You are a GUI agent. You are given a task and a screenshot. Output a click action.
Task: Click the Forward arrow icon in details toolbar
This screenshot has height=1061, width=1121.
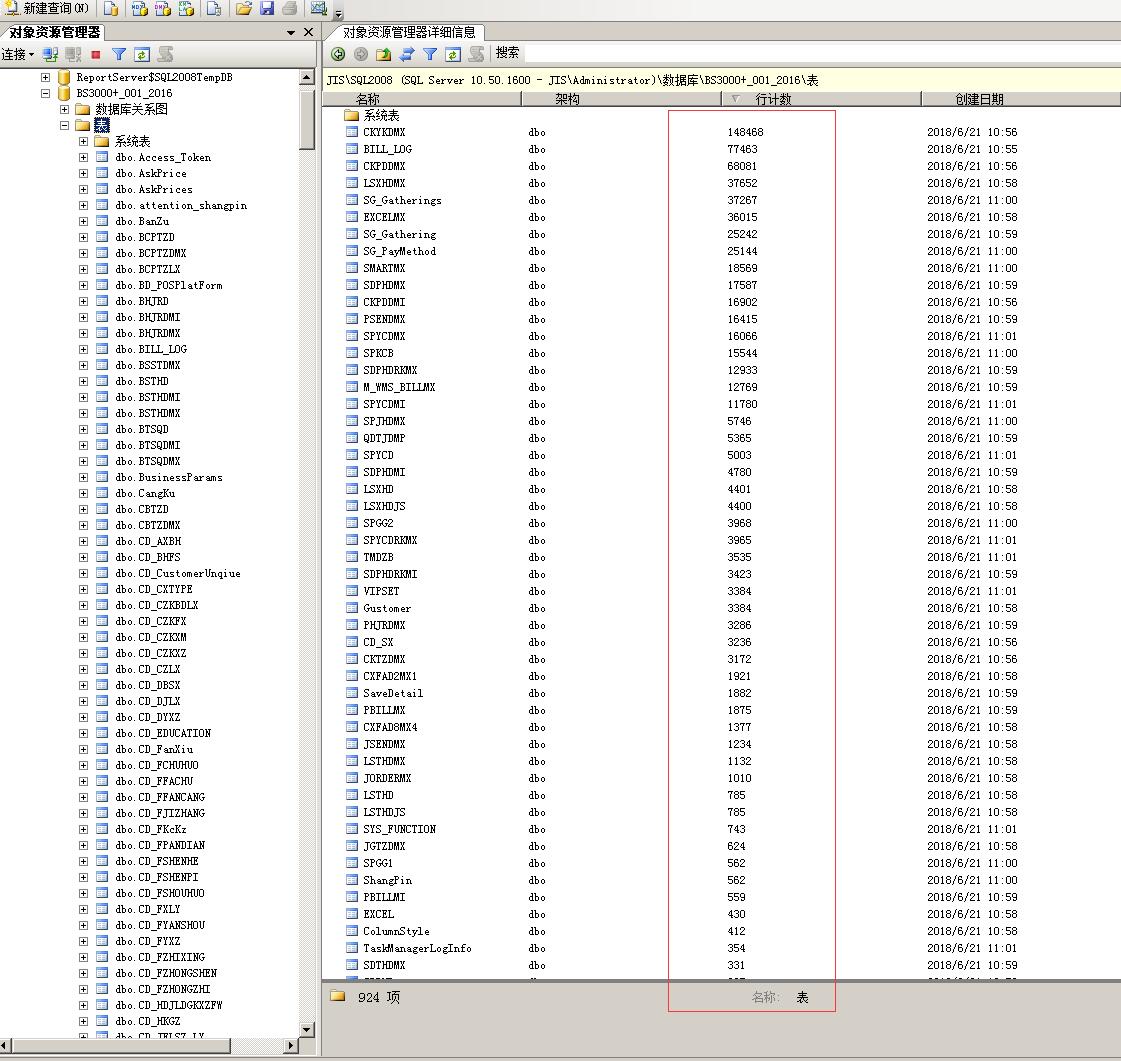(361, 54)
